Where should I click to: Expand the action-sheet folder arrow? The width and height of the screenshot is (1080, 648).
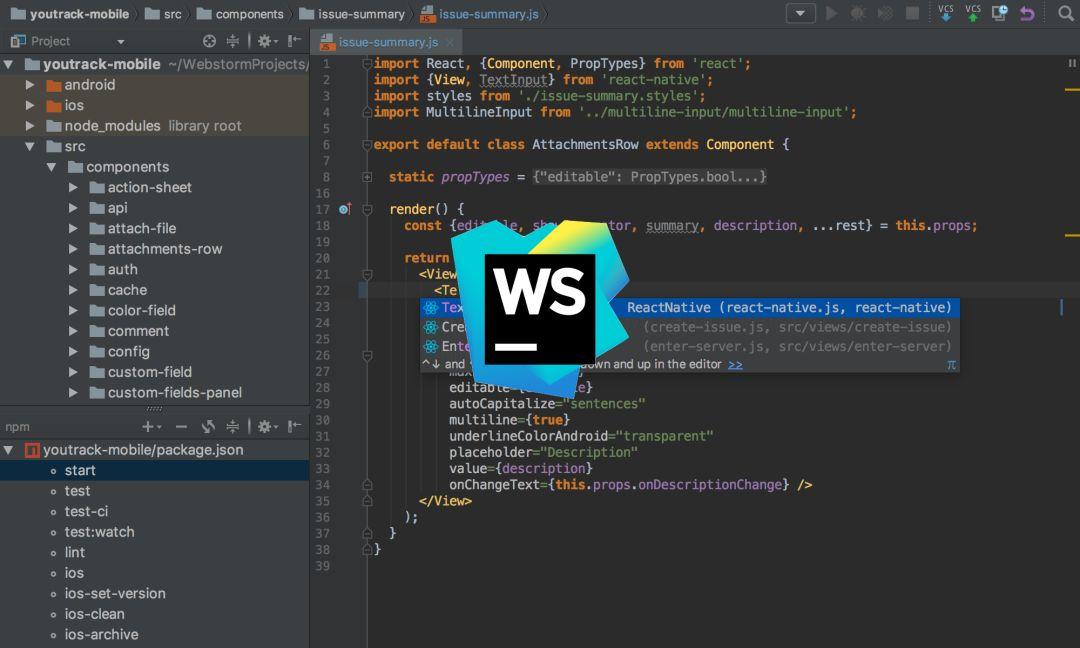pos(73,187)
